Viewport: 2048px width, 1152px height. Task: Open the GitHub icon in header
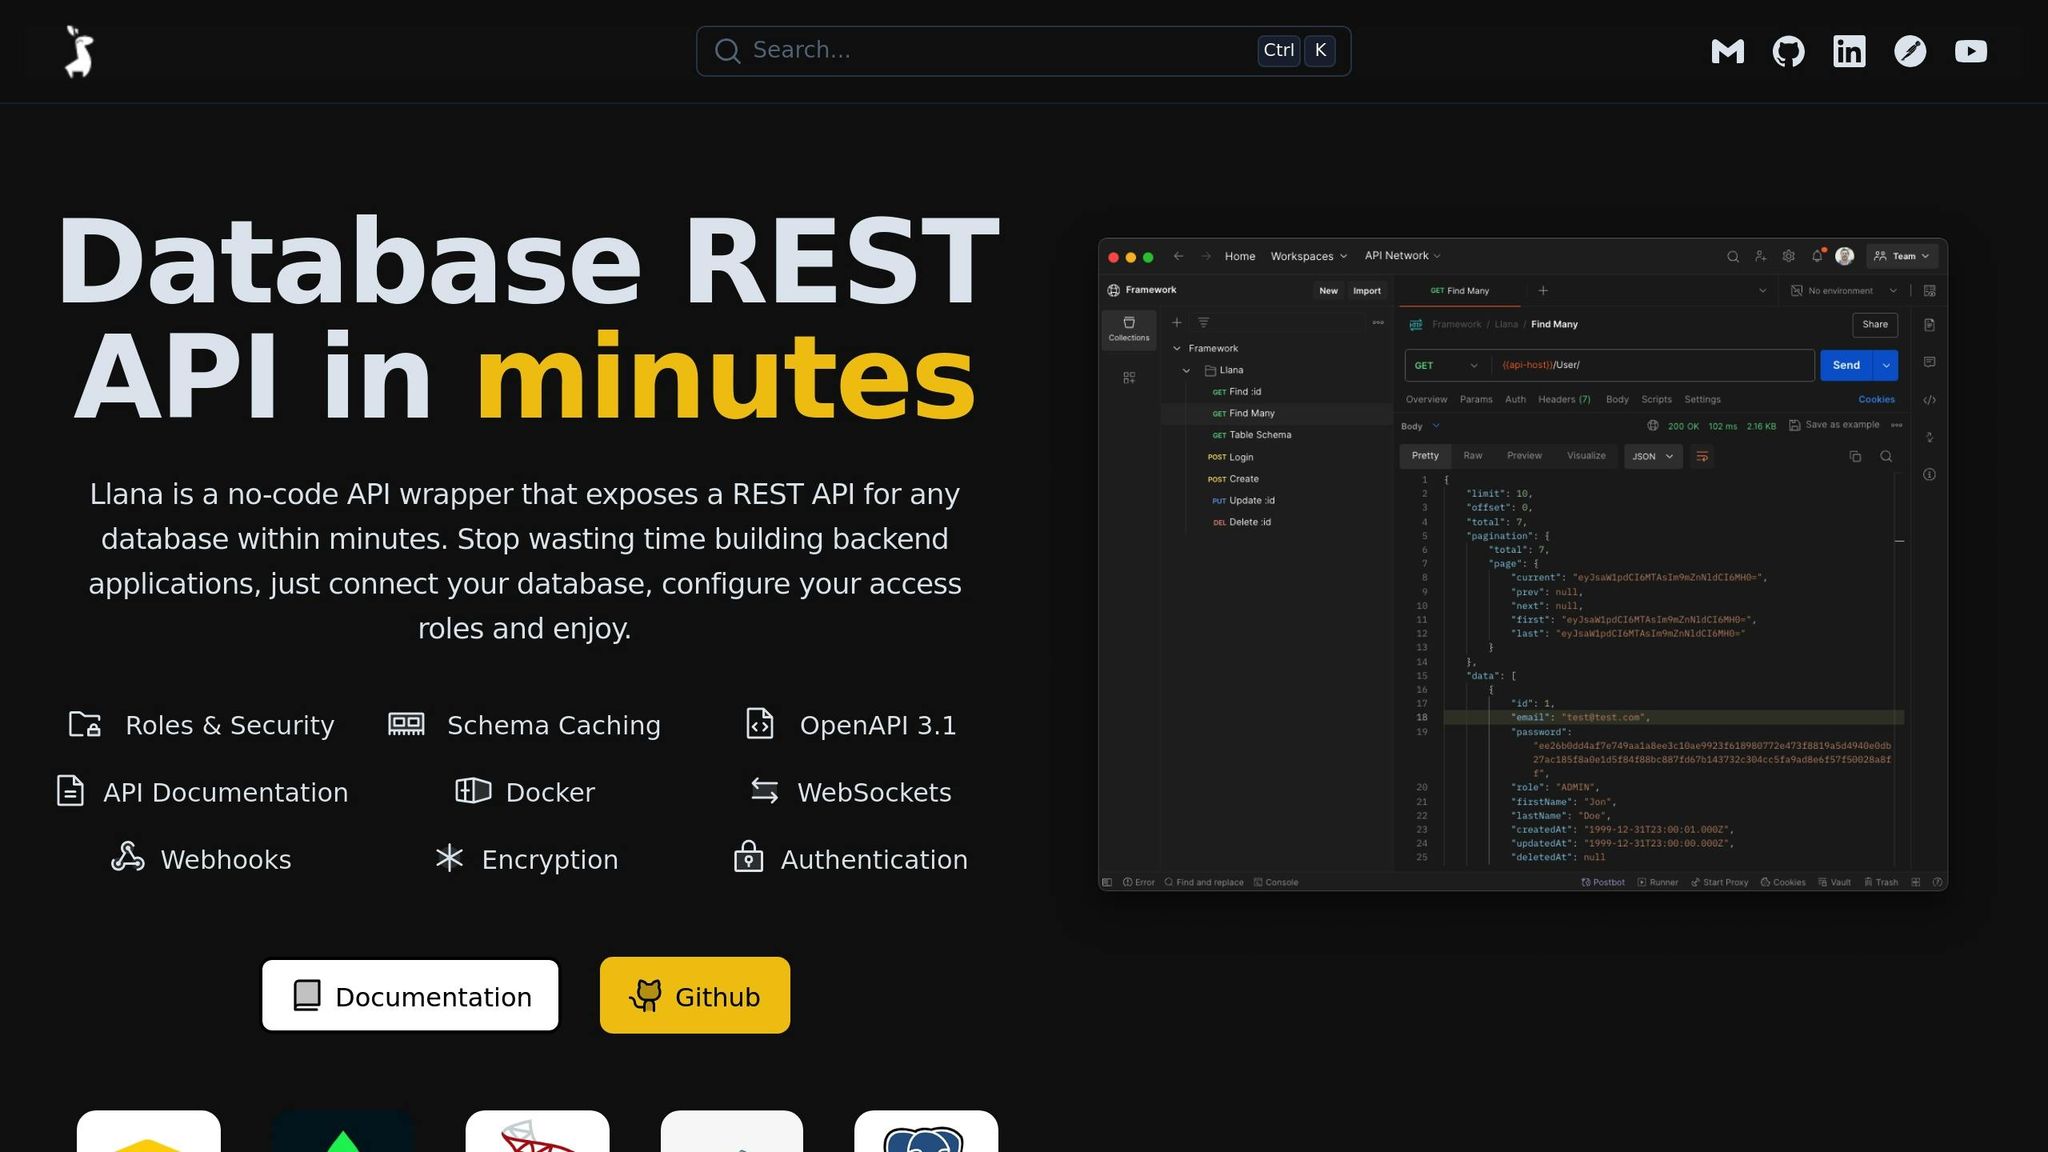click(1788, 51)
